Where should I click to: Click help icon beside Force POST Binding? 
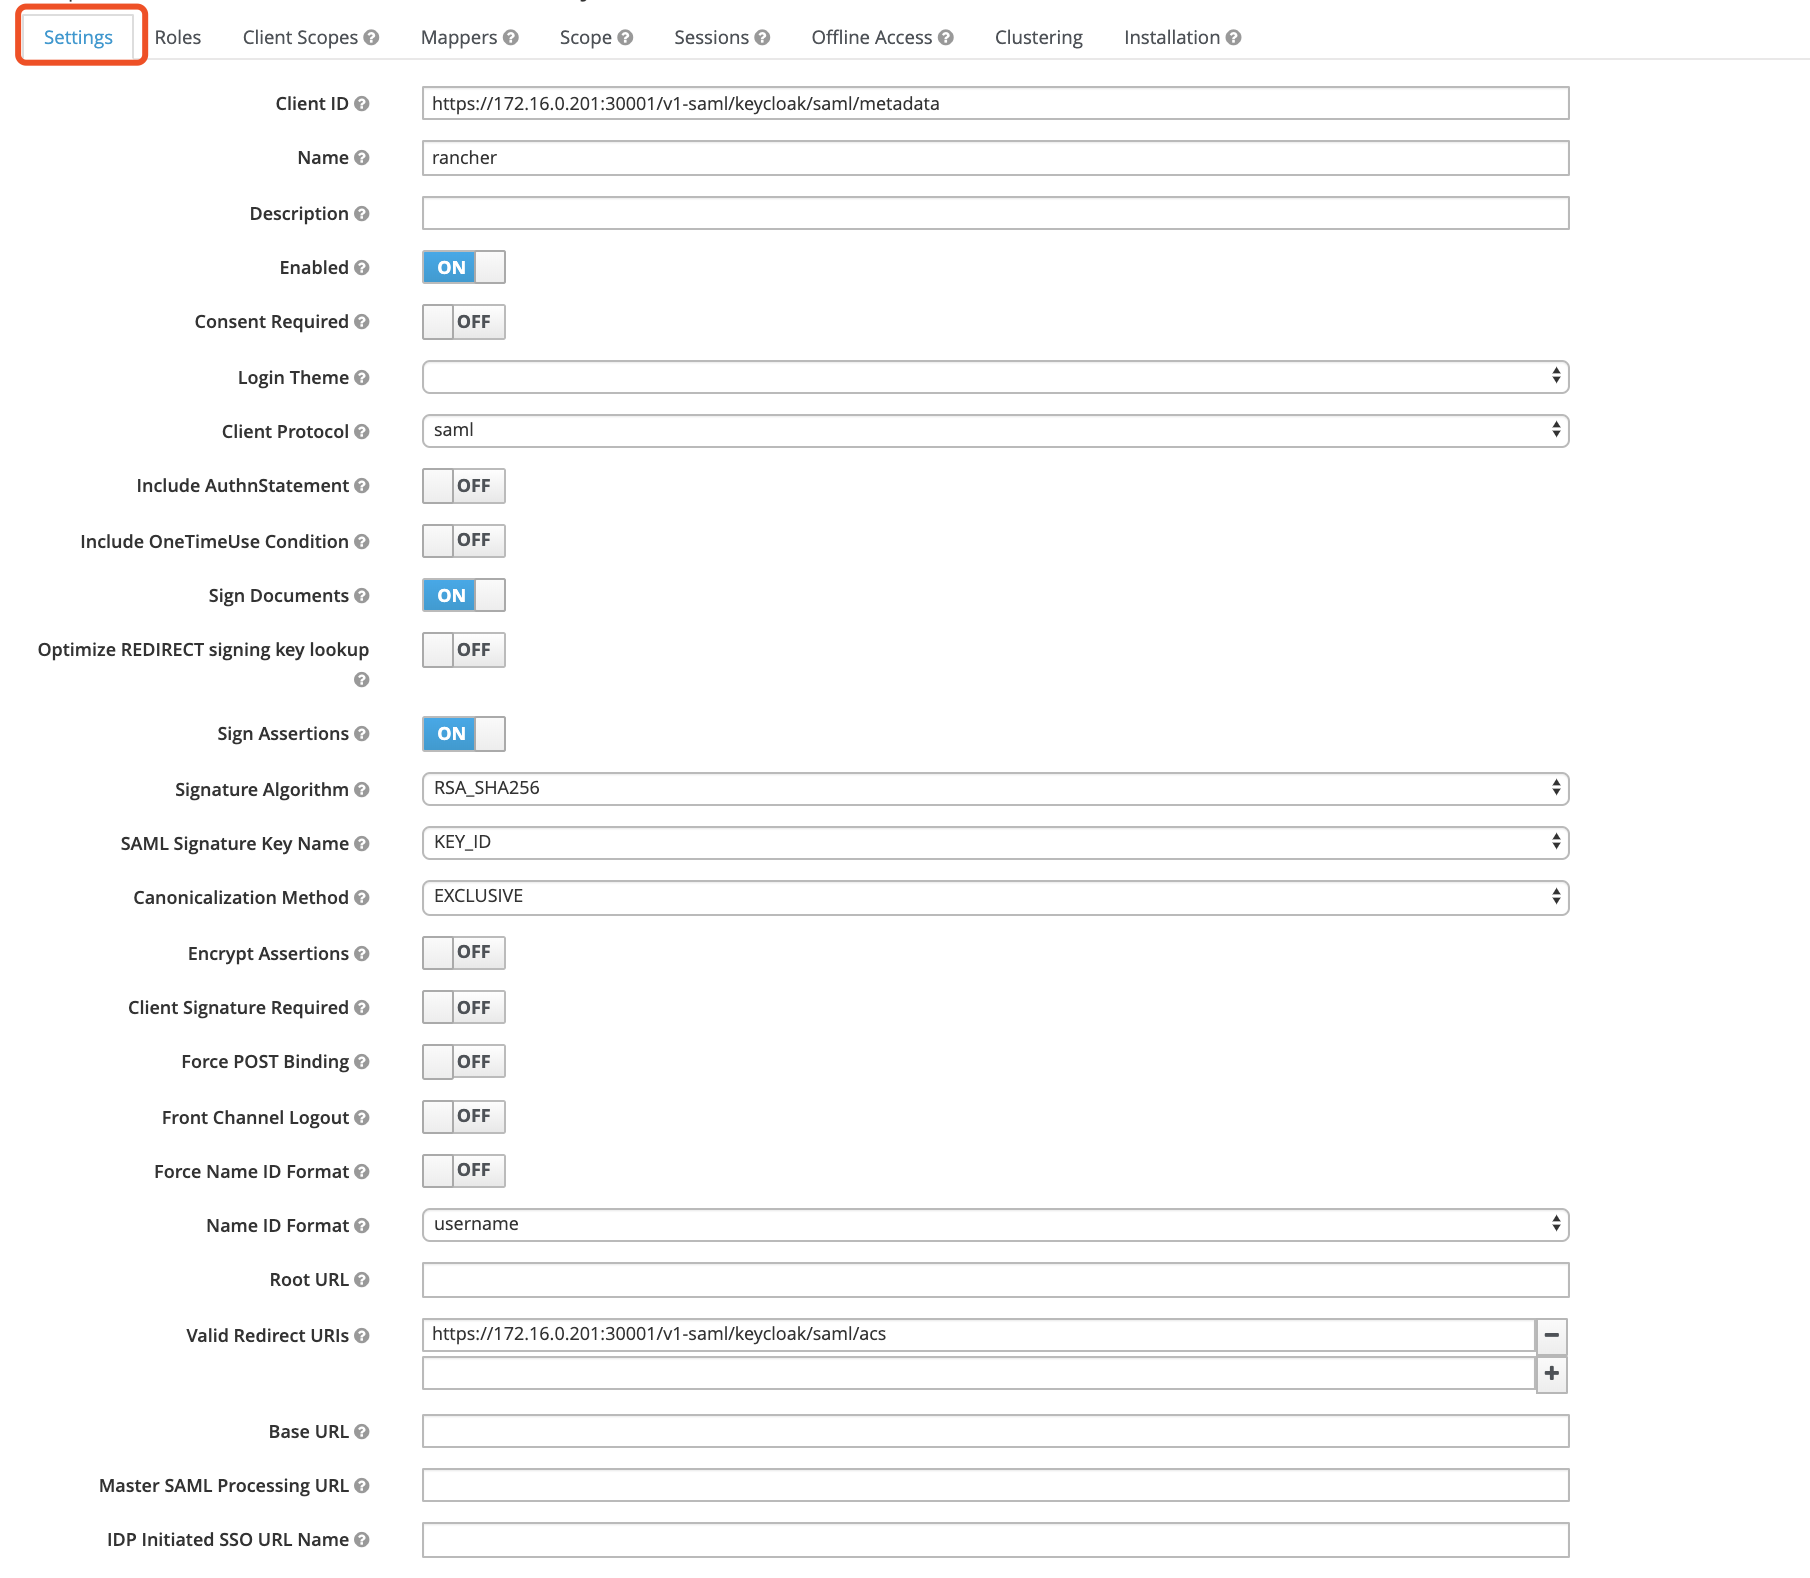362,1062
